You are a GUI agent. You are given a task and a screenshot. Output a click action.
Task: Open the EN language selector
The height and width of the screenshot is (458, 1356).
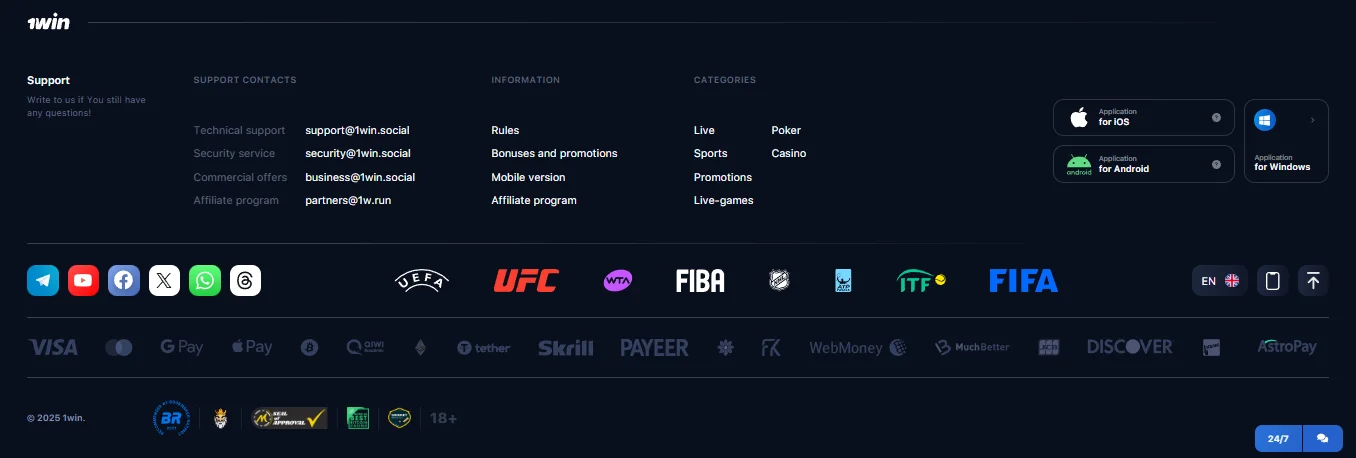pos(1219,281)
